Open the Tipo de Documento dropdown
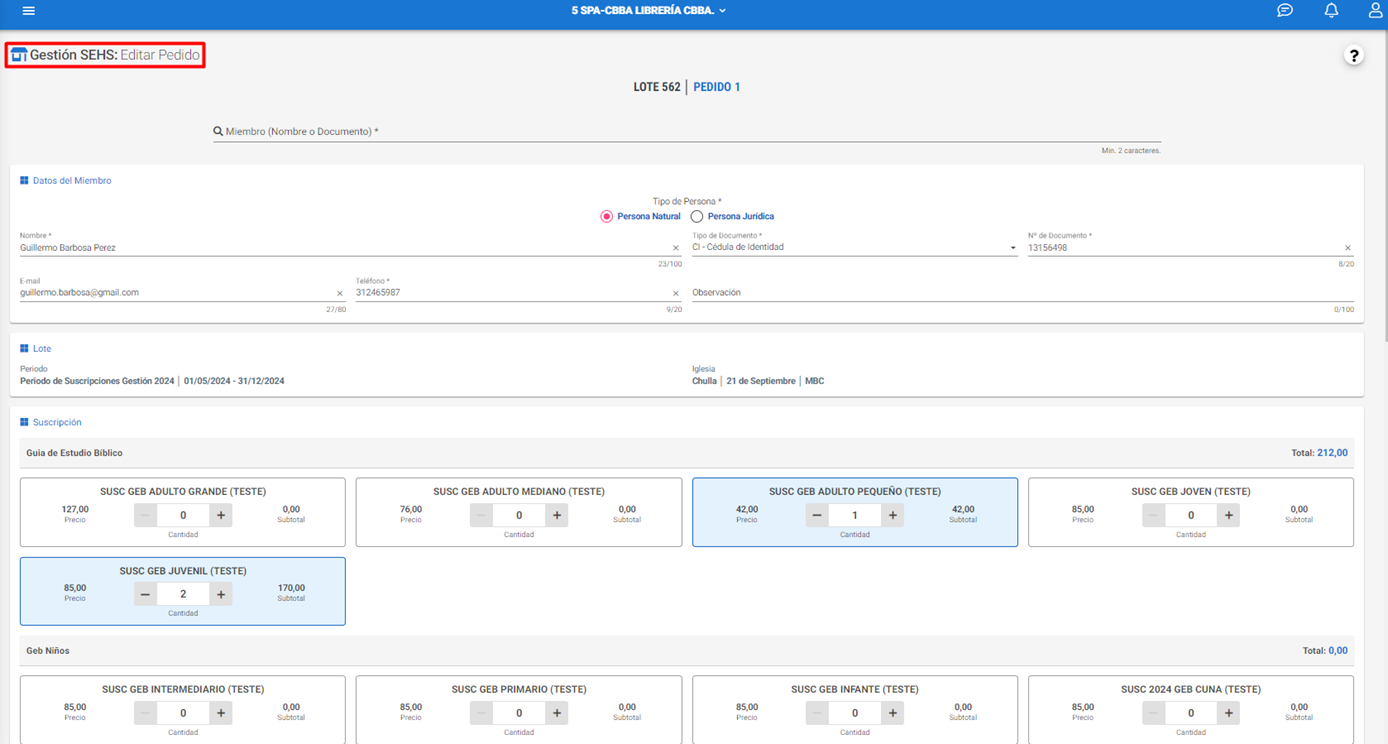 (854, 247)
